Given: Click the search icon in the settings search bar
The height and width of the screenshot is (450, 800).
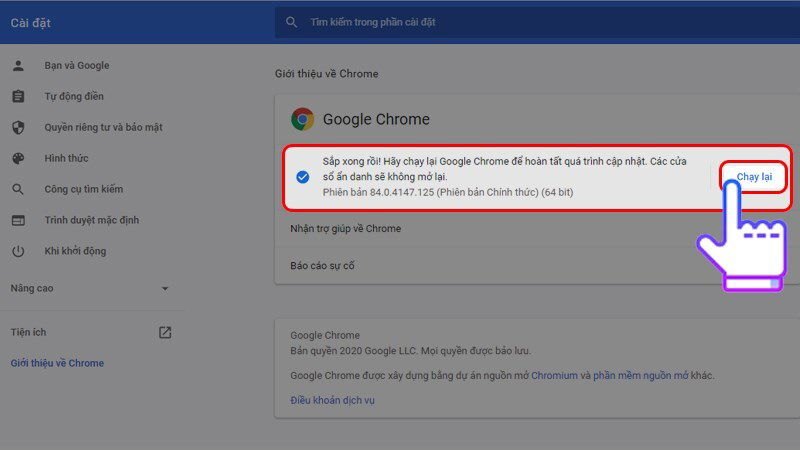Looking at the screenshot, I should pyautogui.click(x=291, y=22).
